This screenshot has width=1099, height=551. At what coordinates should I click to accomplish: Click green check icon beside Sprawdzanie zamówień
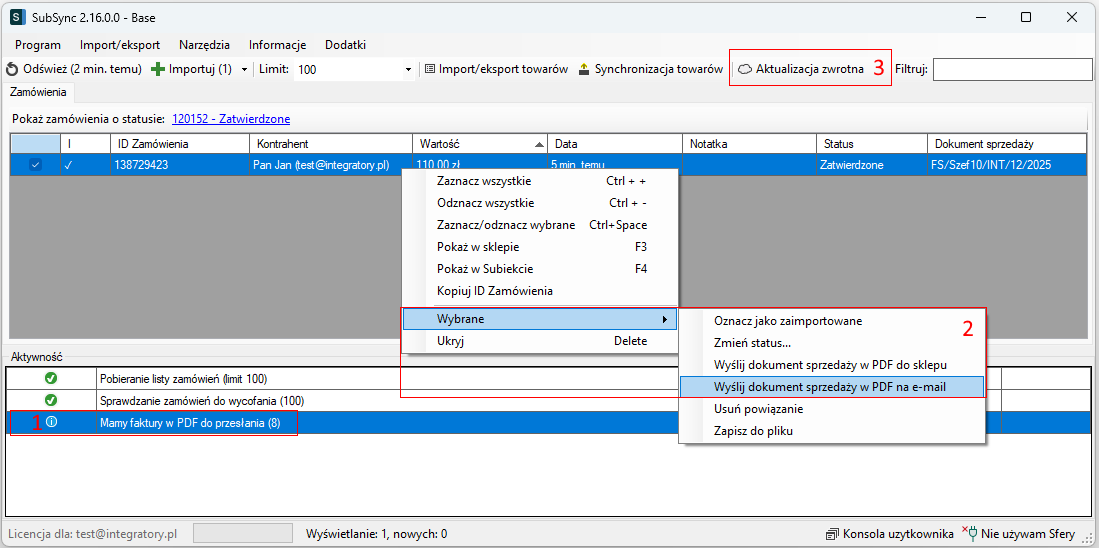(50, 400)
